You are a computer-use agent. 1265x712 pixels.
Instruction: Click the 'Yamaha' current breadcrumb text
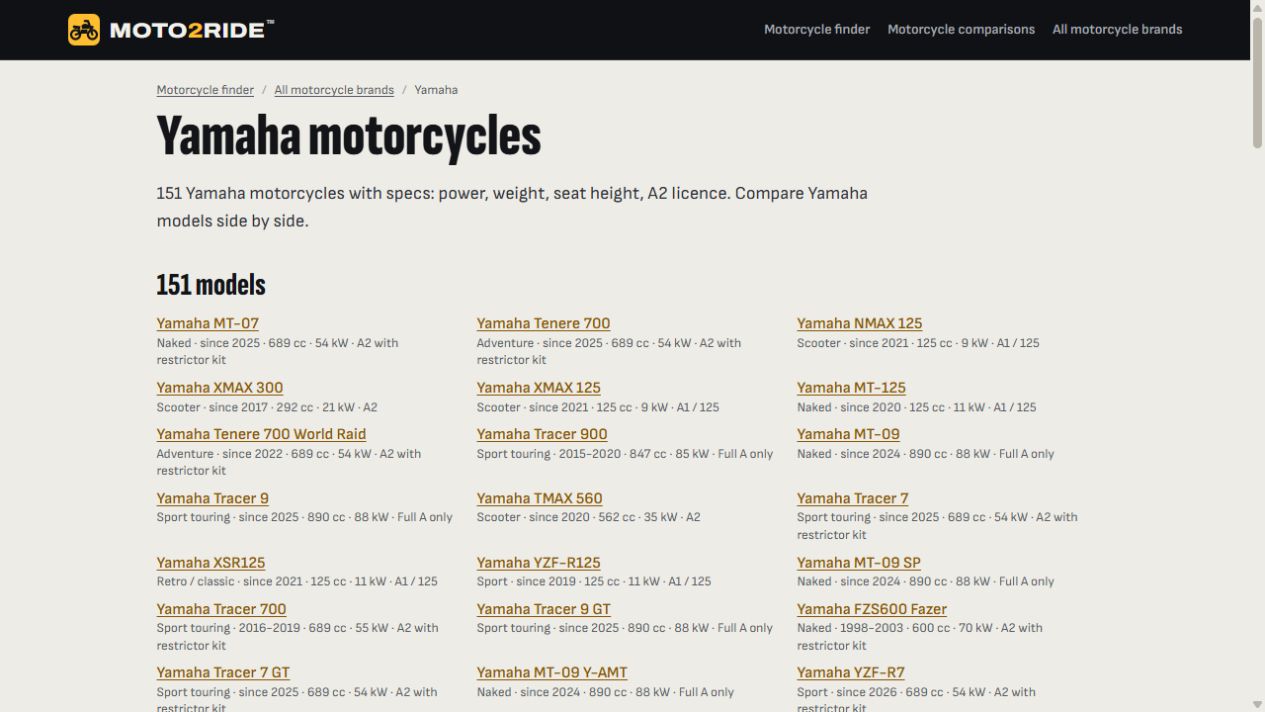tap(436, 90)
